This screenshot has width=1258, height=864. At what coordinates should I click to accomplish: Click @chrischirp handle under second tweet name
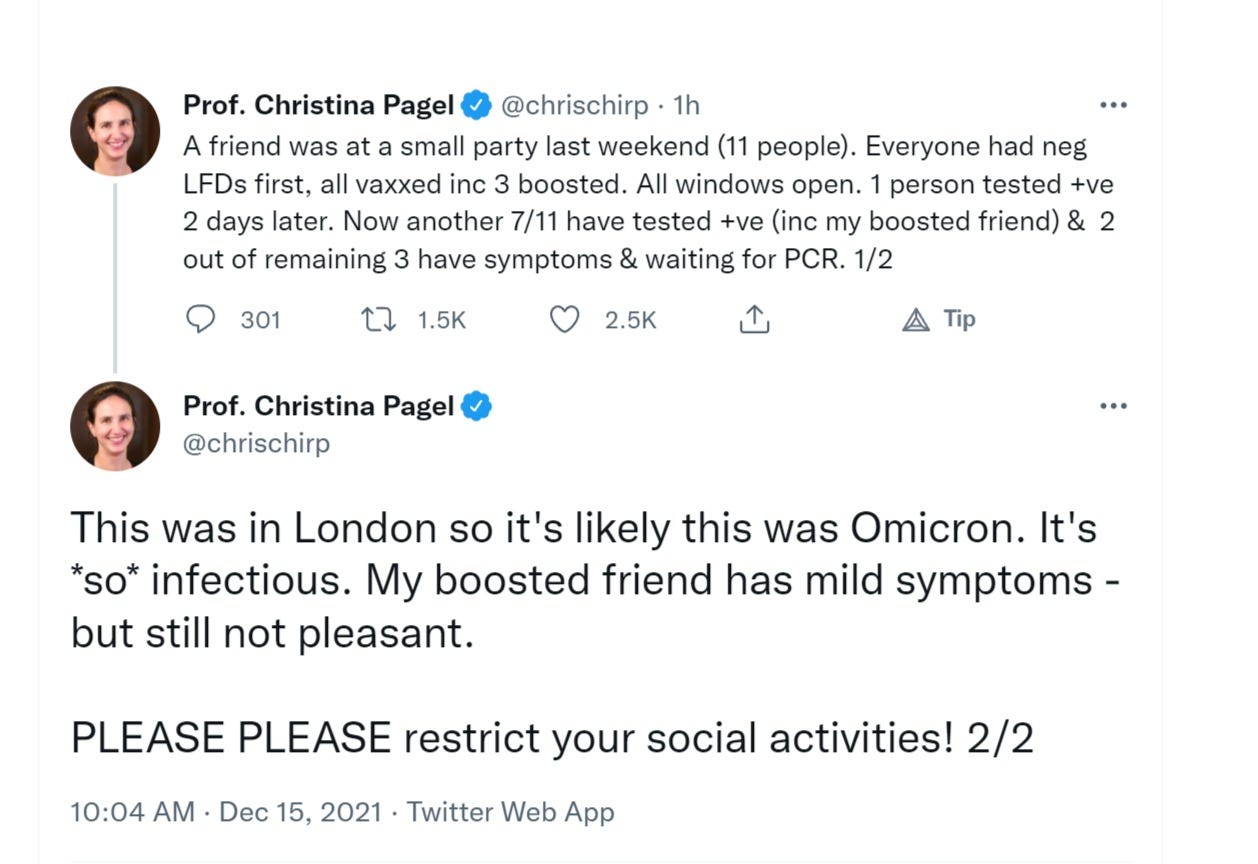[256, 443]
